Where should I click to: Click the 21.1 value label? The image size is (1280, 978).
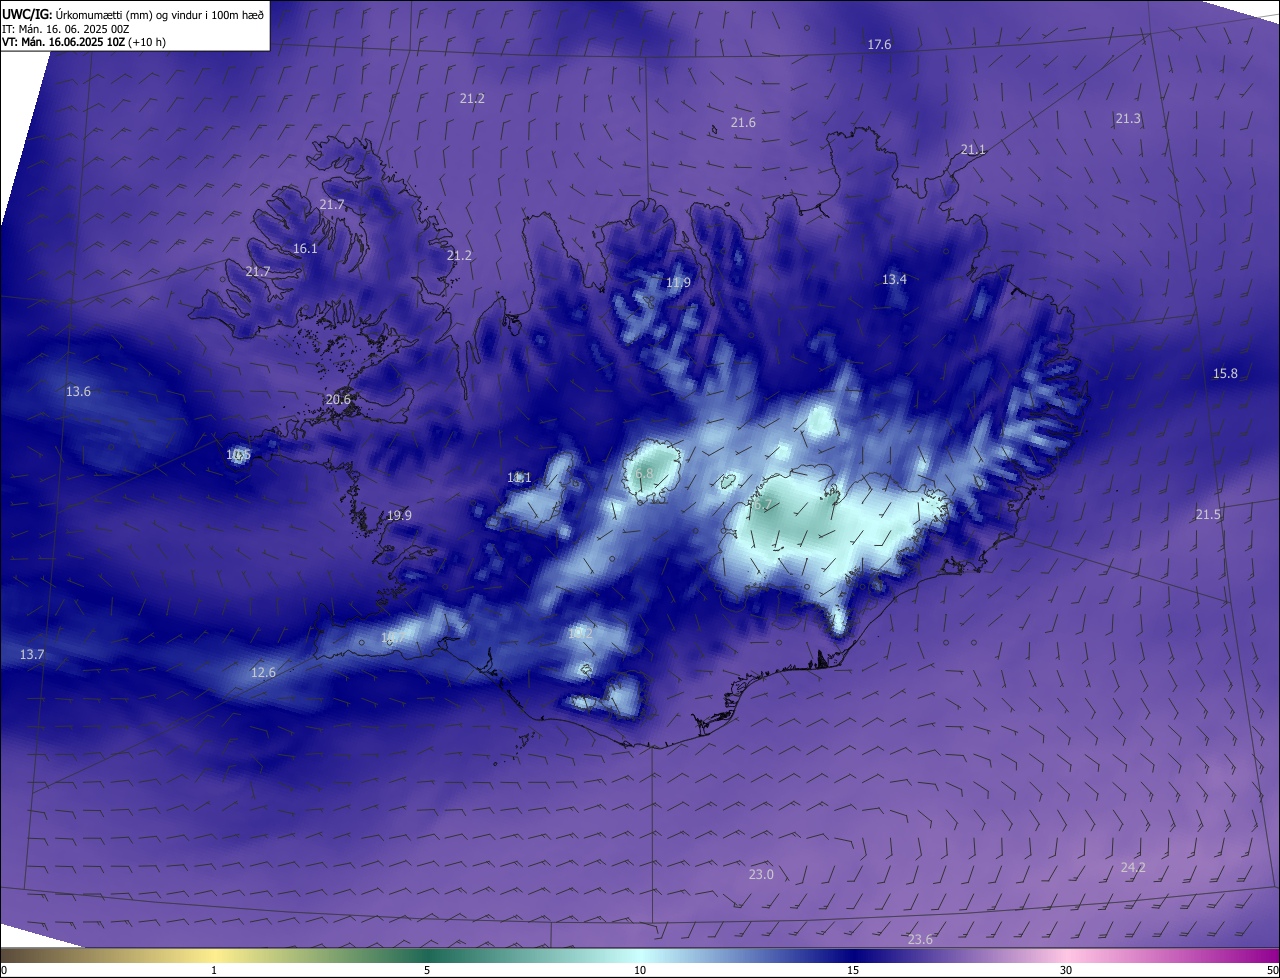click(x=973, y=150)
